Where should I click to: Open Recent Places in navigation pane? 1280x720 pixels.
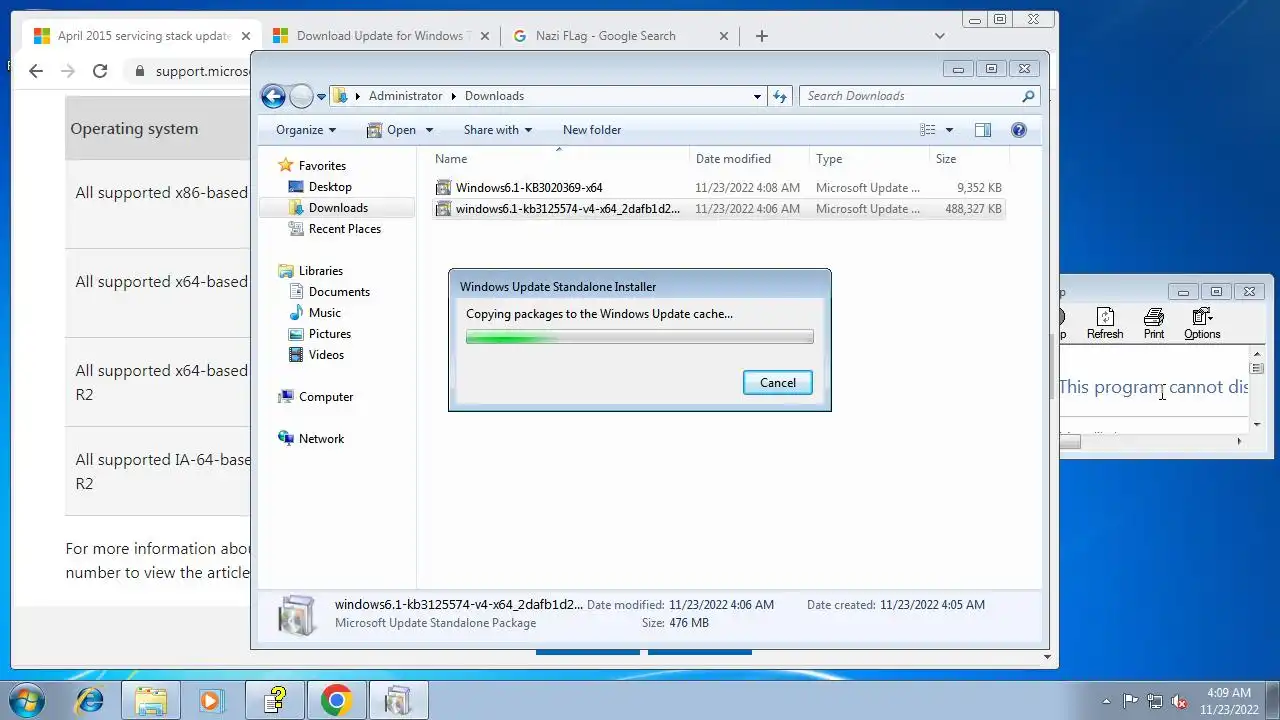click(x=345, y=229)
